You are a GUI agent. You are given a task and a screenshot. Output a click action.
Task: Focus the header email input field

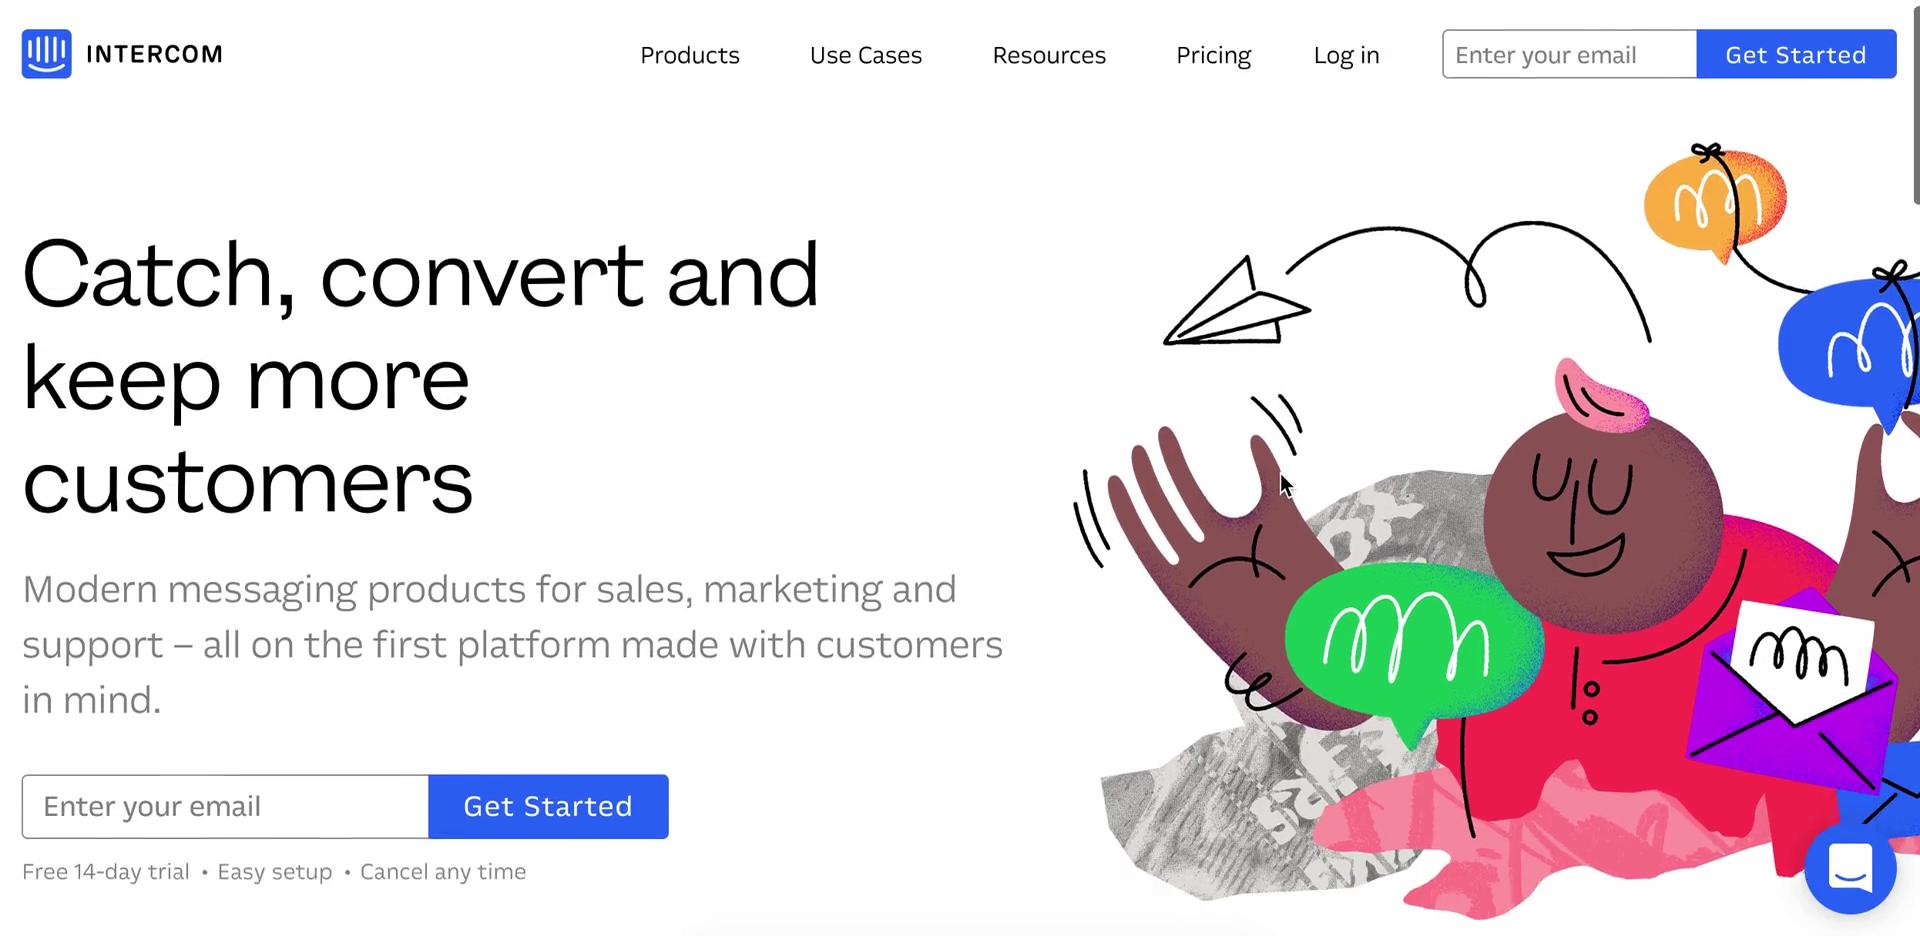[x=1569, y=54]
